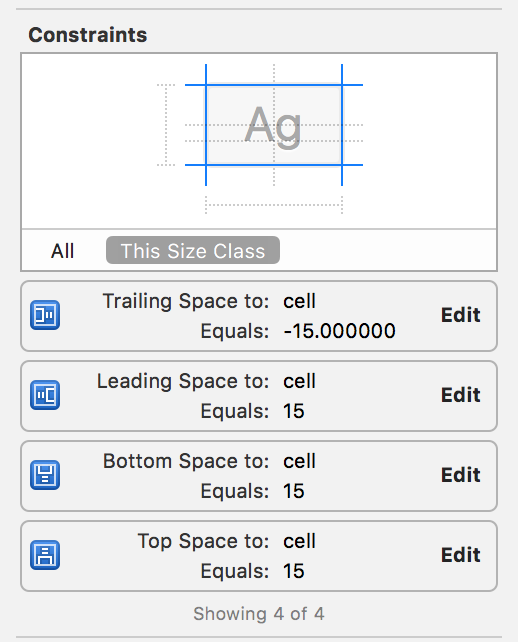Click the Leading Space constraint icon
Viewport: 518px width, 642px height.
pyautogui.click(x=45, y=395)
